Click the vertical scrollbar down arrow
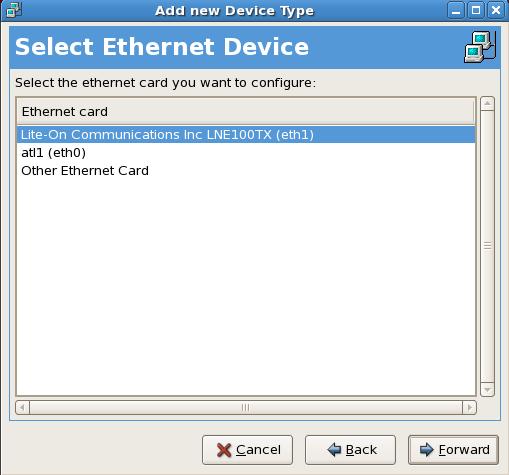The height and width of the screenshot is (475, 509). [x=487, y=389]
